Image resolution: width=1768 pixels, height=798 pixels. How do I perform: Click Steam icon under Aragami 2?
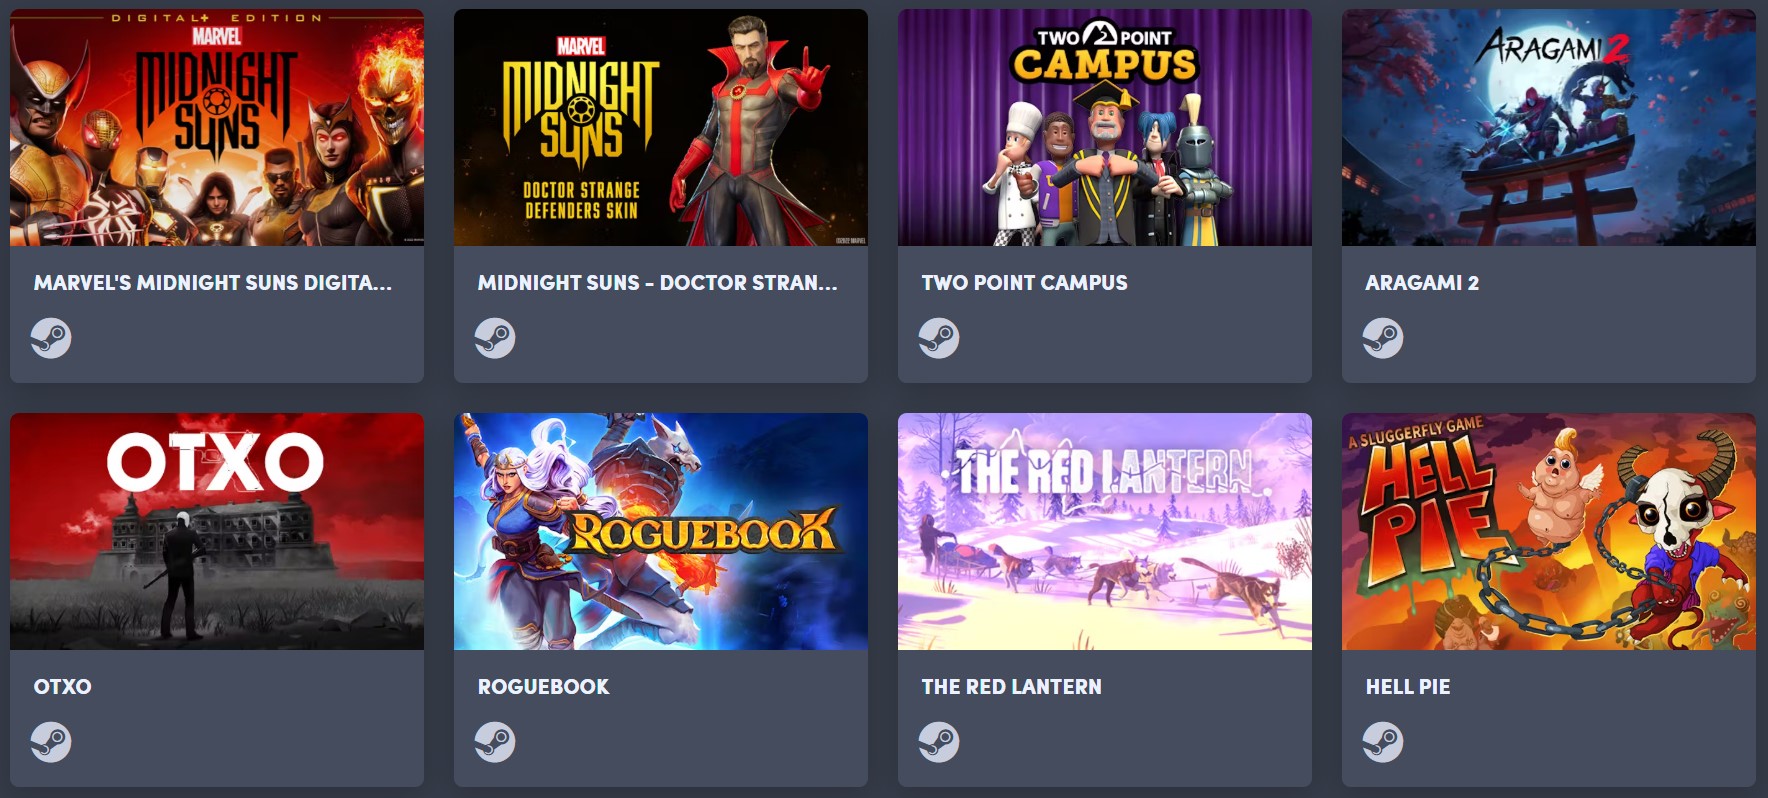(x=1383, y=338)
